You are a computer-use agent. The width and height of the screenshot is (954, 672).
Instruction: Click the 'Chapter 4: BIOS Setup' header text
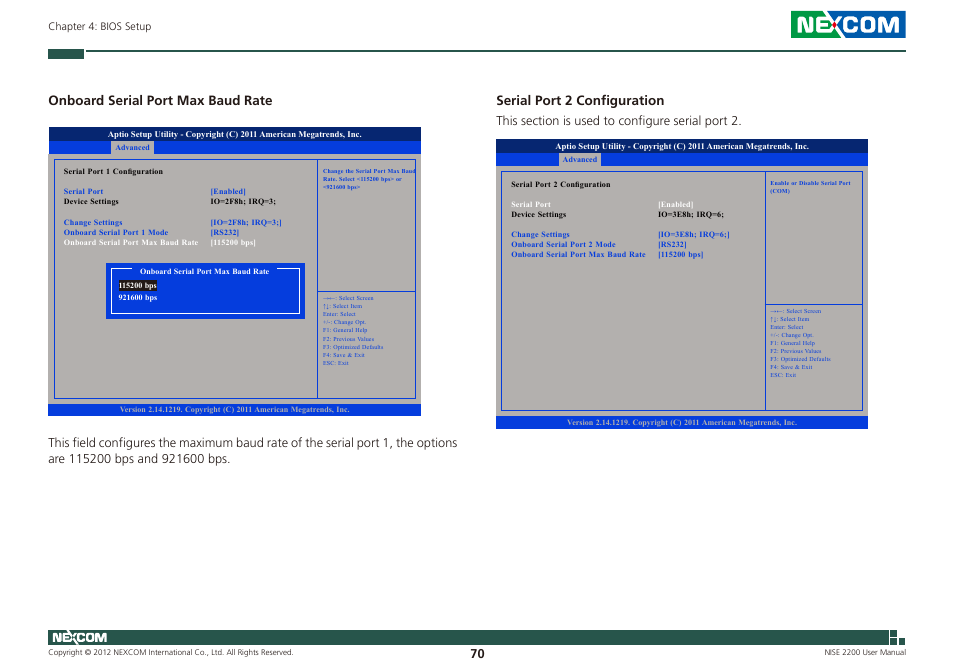[x=100, y=26]
